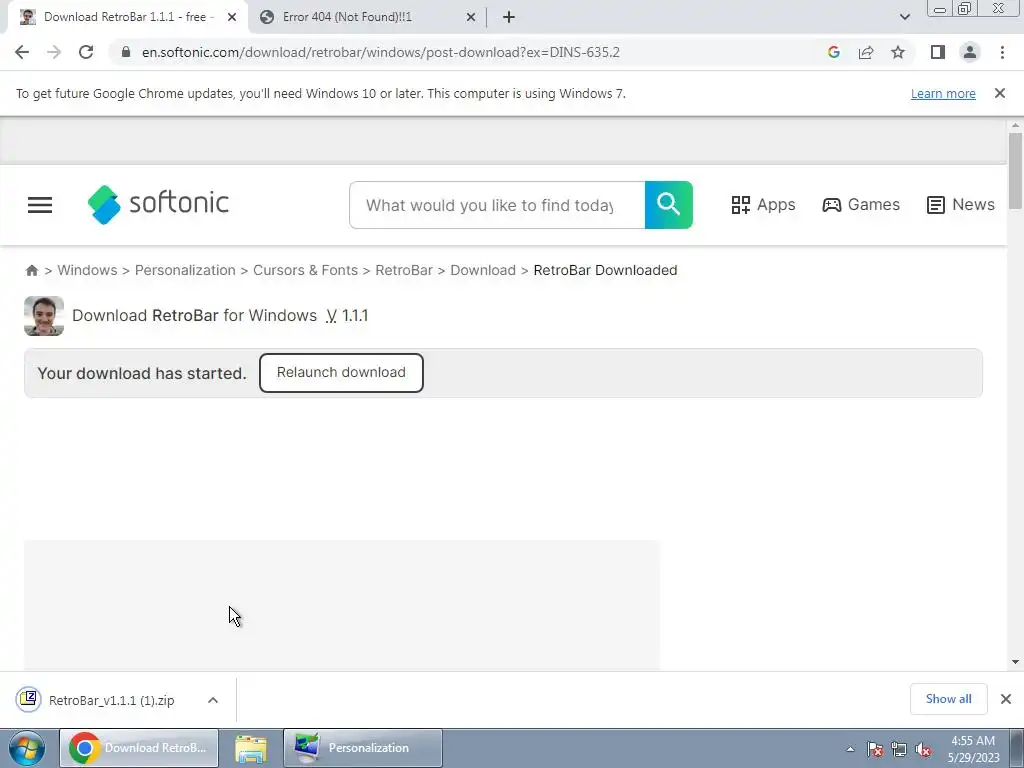Click Download breadcrumb link

[483, 270]
